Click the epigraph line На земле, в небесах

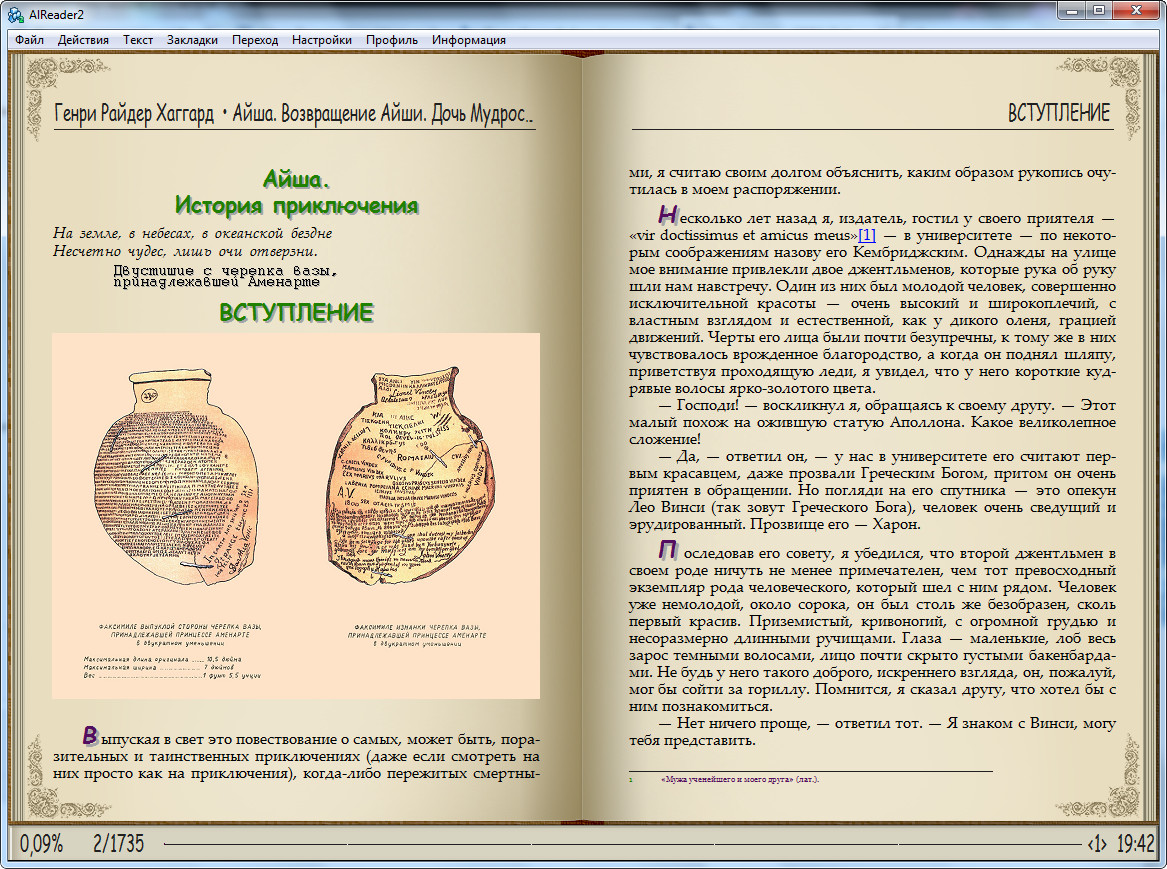click(193, 234)
